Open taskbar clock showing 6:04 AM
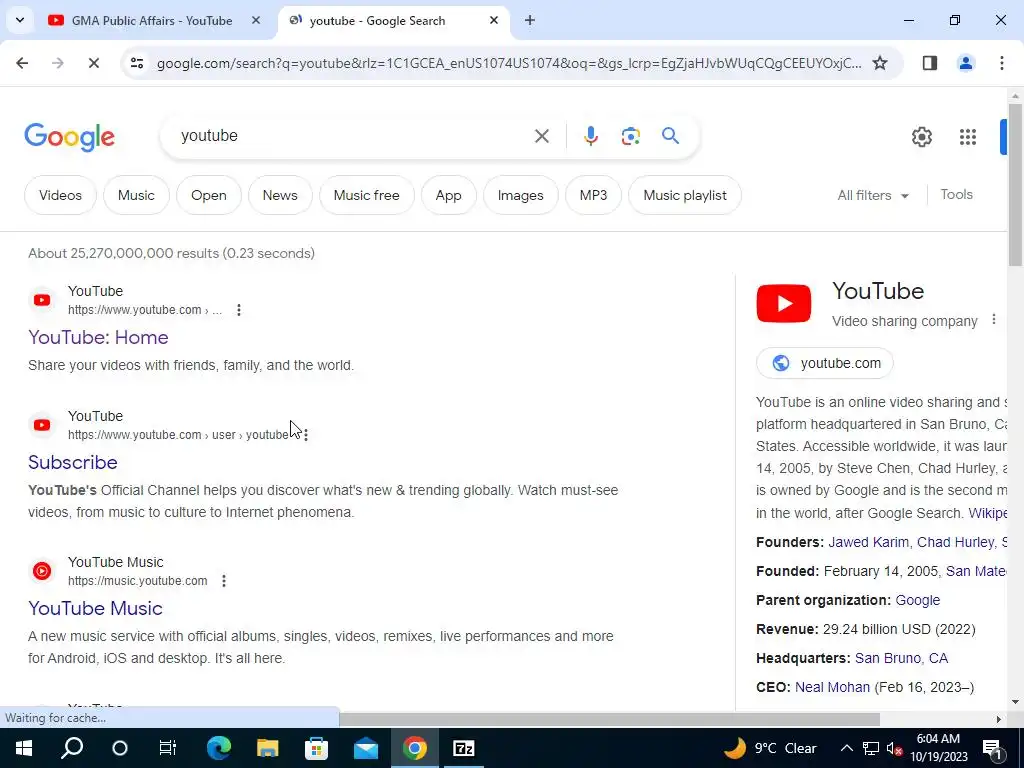1024x768 pixels. click(938, 748)
